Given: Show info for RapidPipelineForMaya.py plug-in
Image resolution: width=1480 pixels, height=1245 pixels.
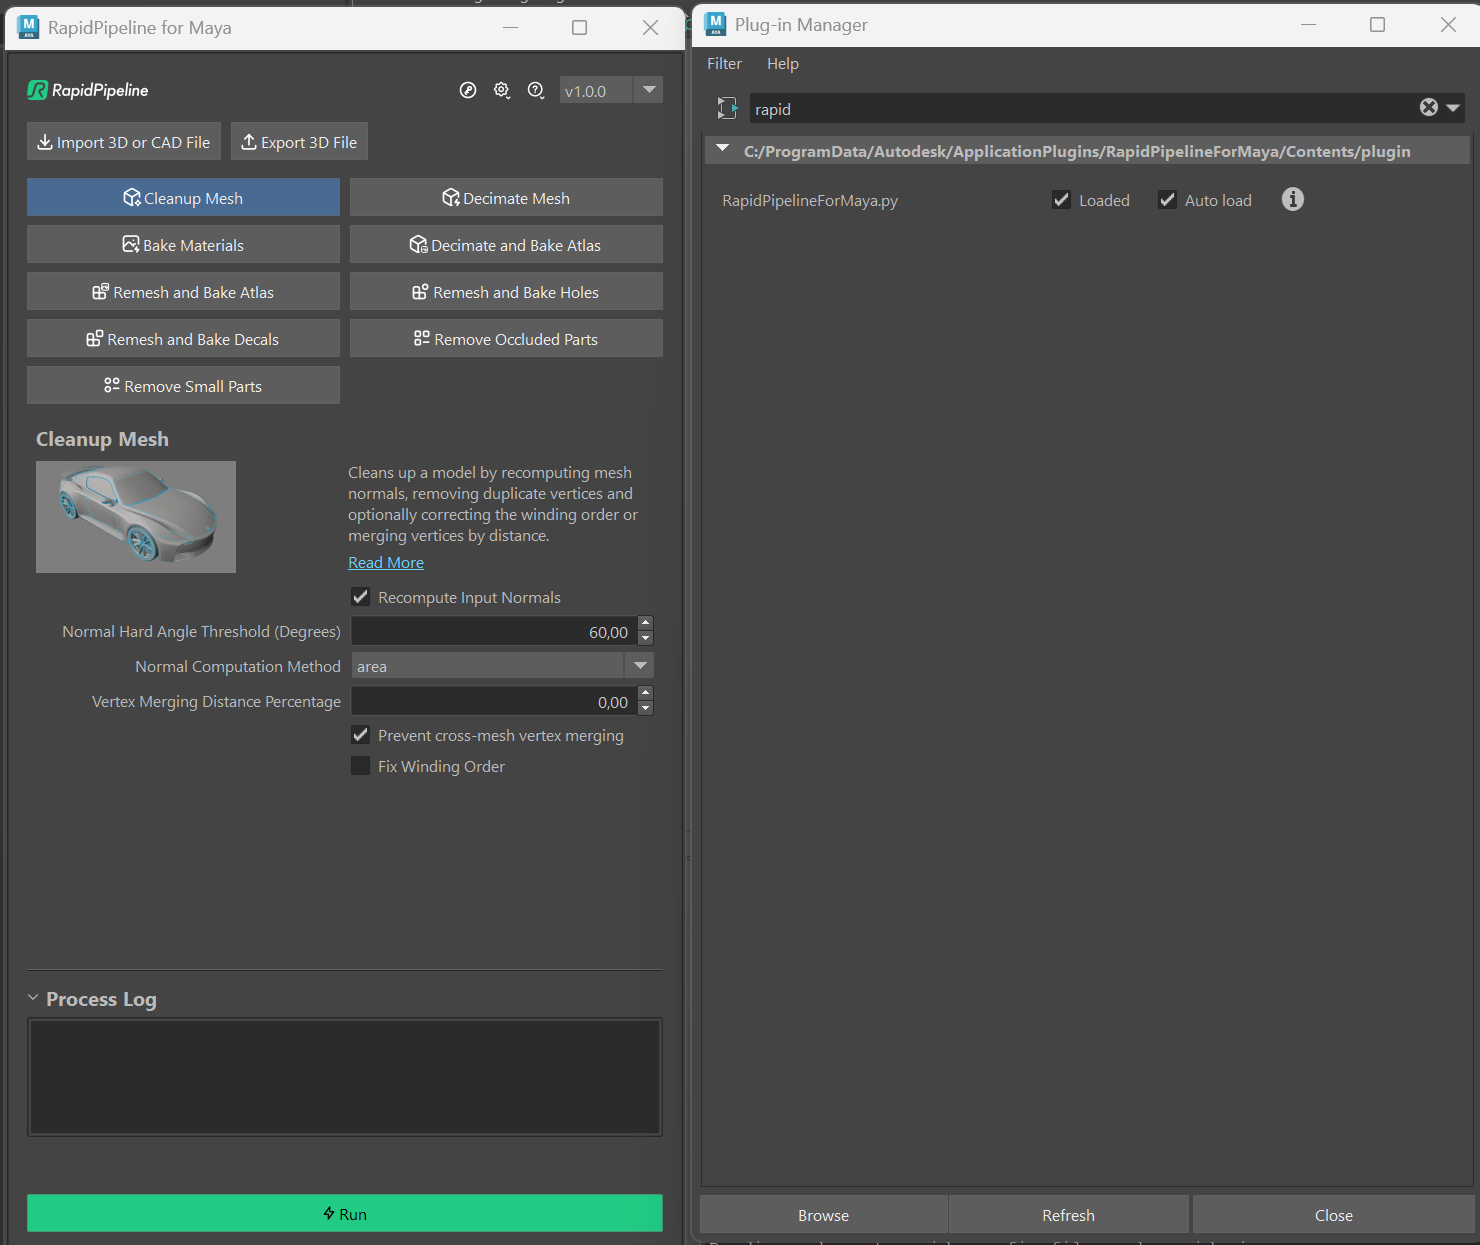Looking at the screenshot, I should click(x=1293, y=199).
